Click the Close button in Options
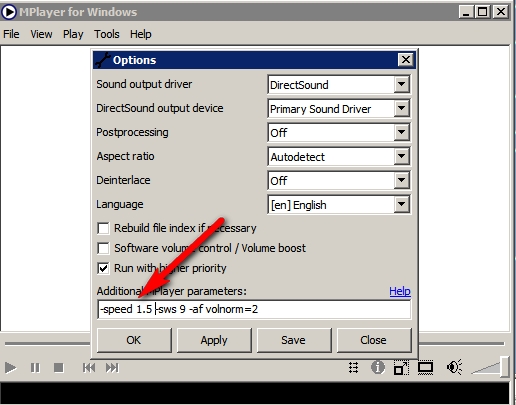This screenshot has width=516, height=405. pos(374,340)
